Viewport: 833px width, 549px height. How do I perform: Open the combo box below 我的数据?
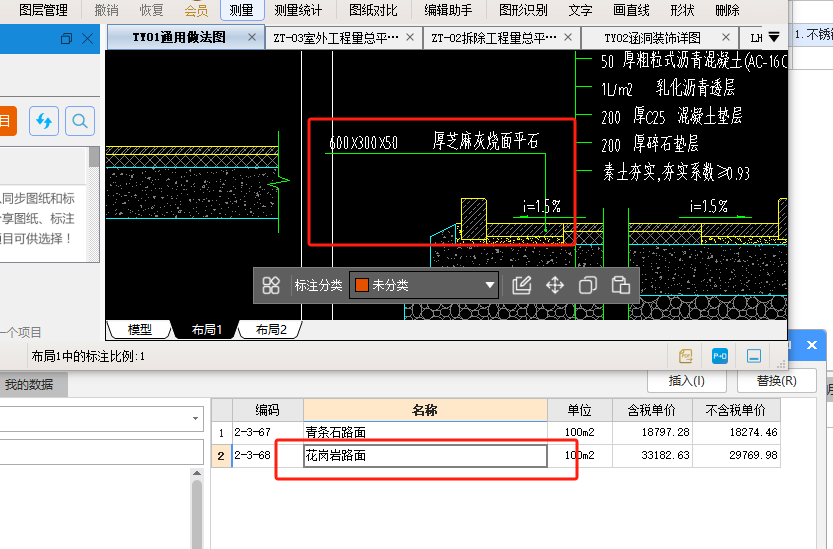coord(101,419)
